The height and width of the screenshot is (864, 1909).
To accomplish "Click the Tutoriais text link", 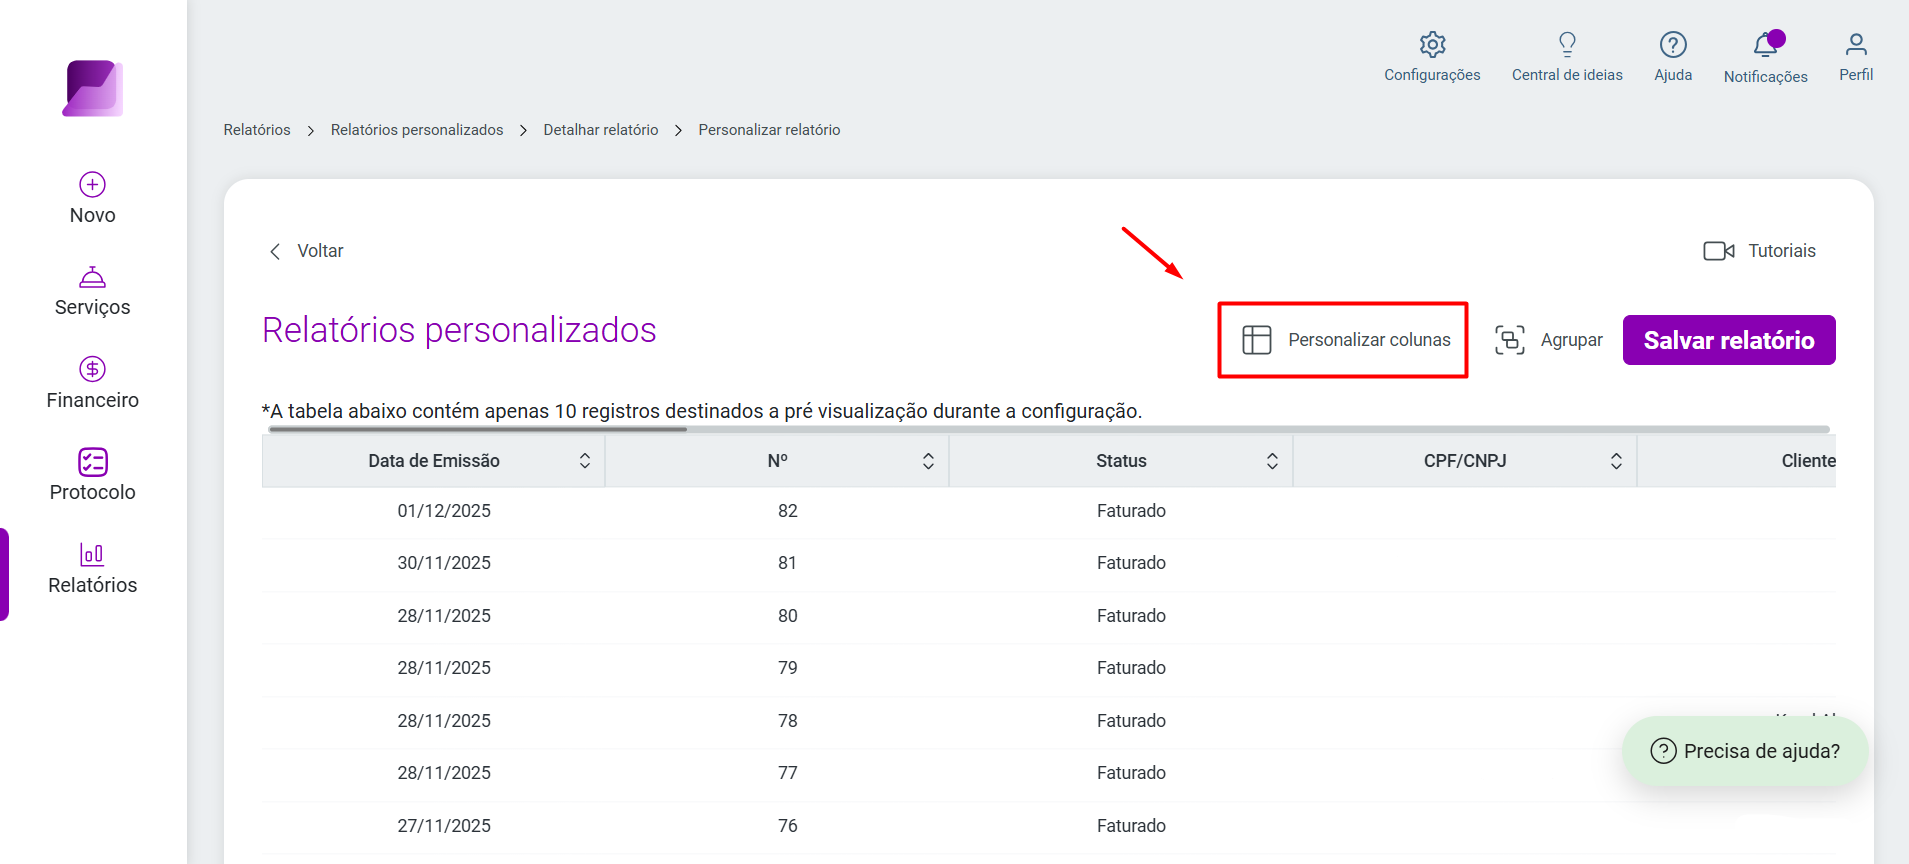I will [x=1782, y=251].
